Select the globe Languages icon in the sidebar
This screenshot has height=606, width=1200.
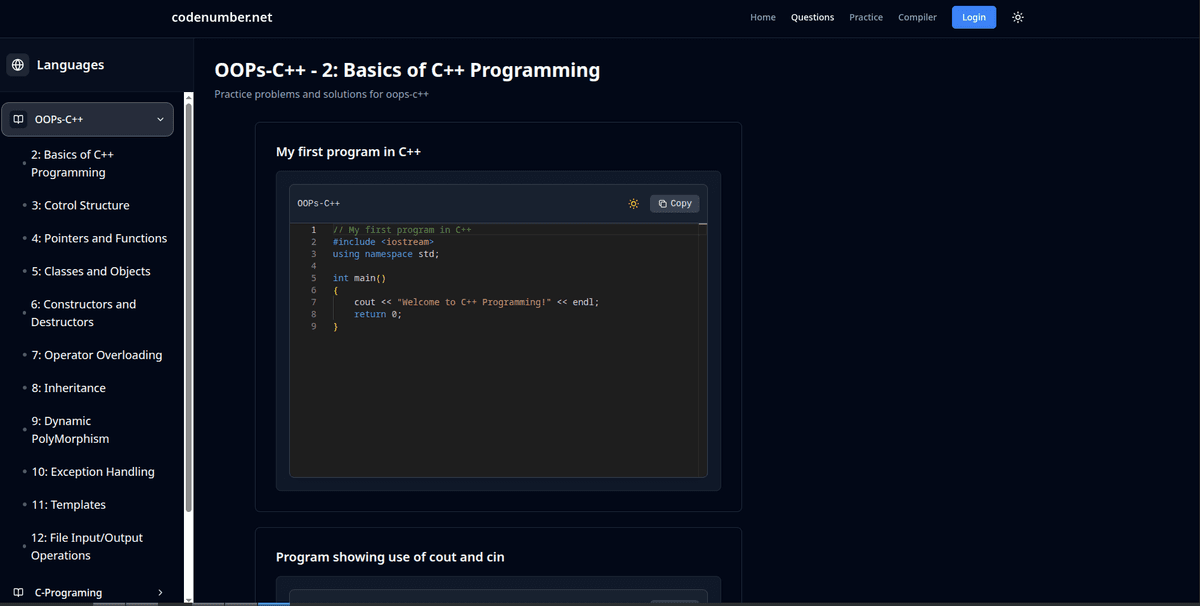18,64
